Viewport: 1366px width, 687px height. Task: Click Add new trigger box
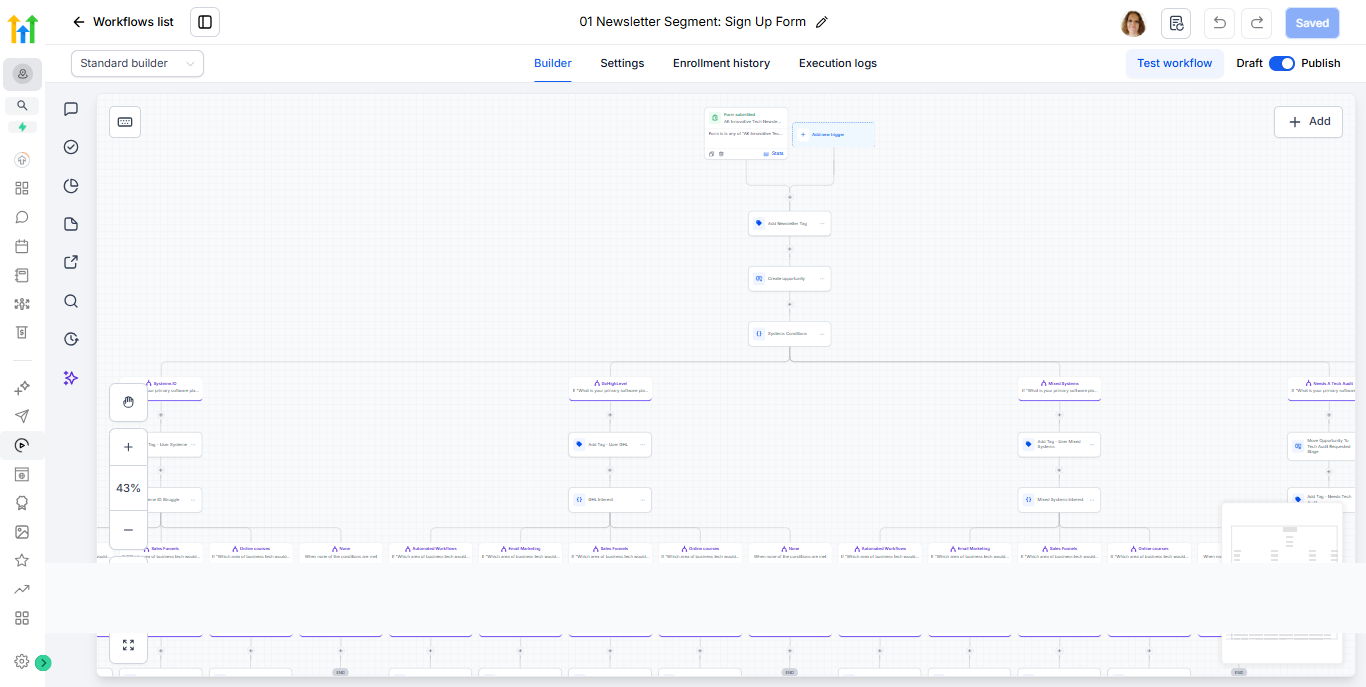pyautogui.click(x=833, y=134)
